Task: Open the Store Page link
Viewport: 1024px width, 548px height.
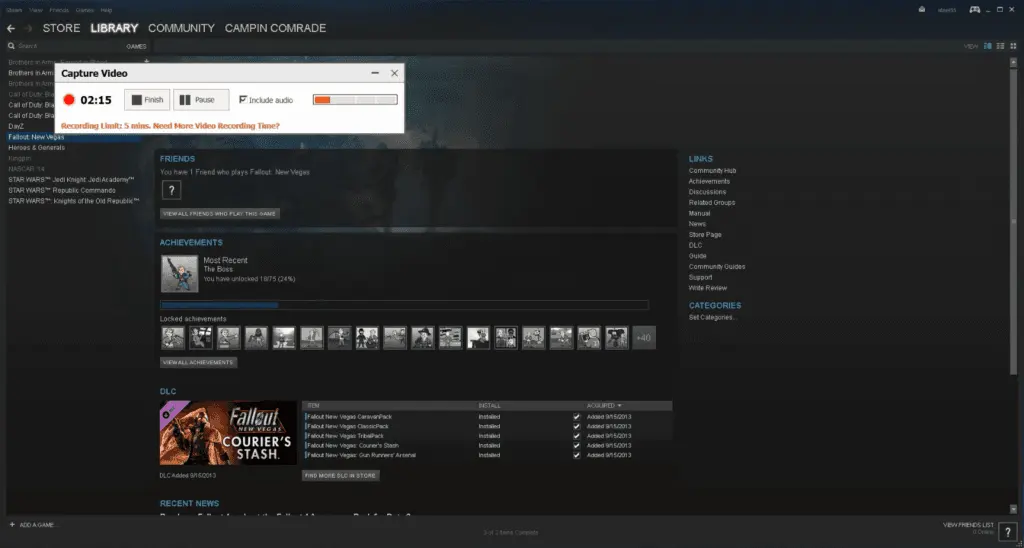Action: (705, 234)
